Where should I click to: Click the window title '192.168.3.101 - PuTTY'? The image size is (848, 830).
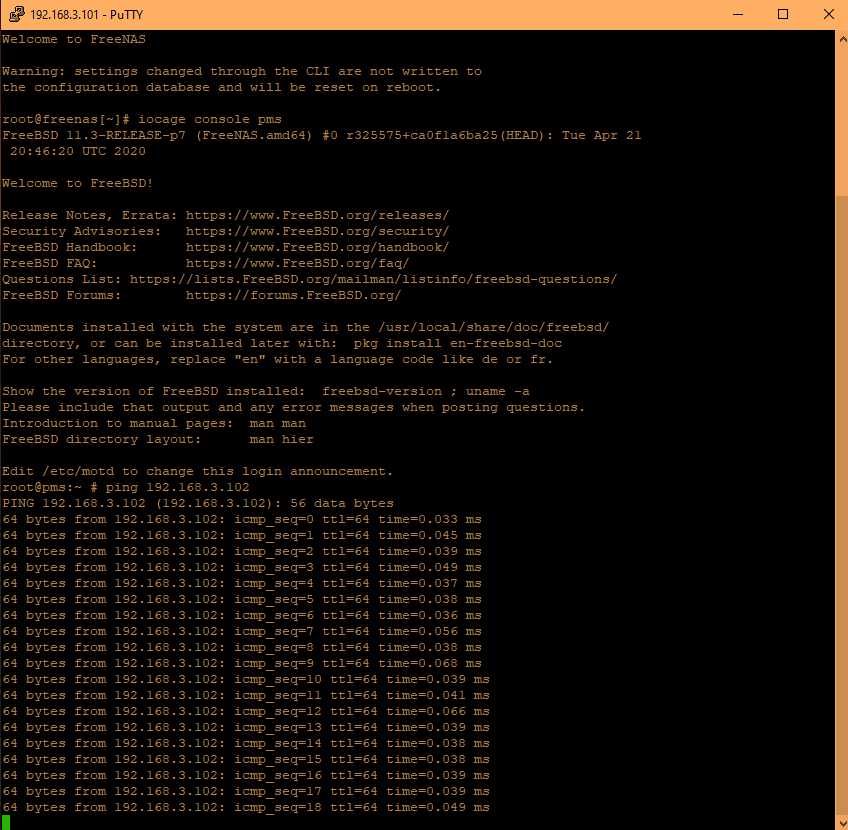pyautogui.click(x=87, y=15)
